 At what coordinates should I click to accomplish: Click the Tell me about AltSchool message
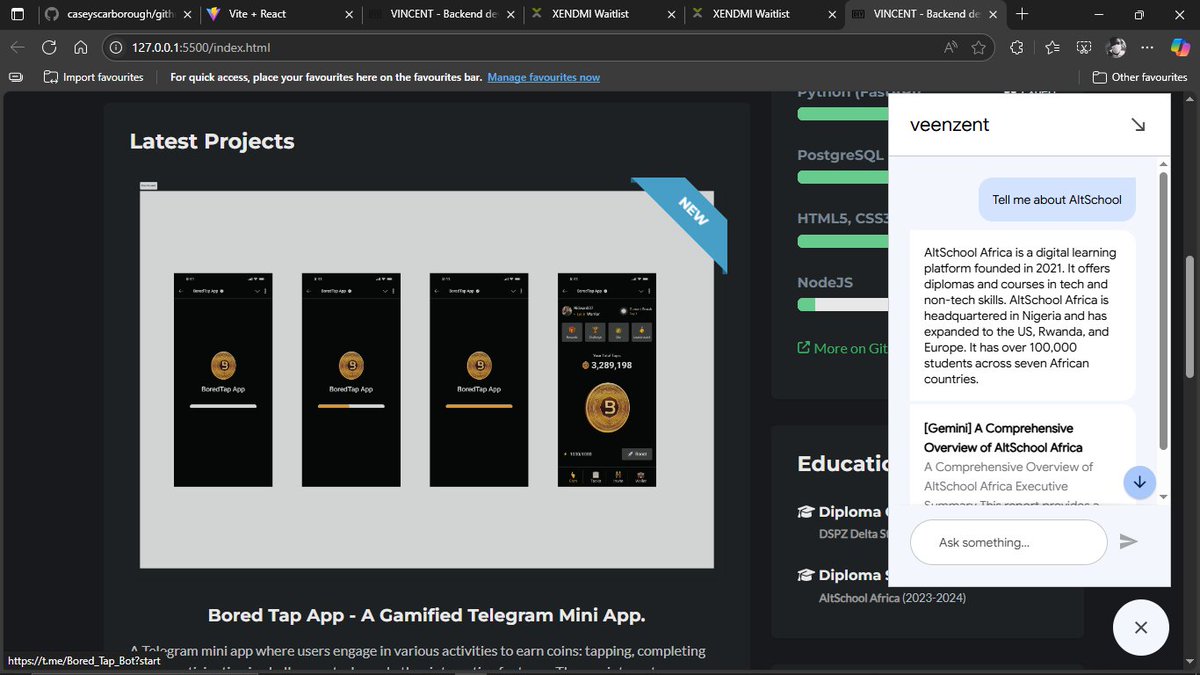pos(1057,199)
